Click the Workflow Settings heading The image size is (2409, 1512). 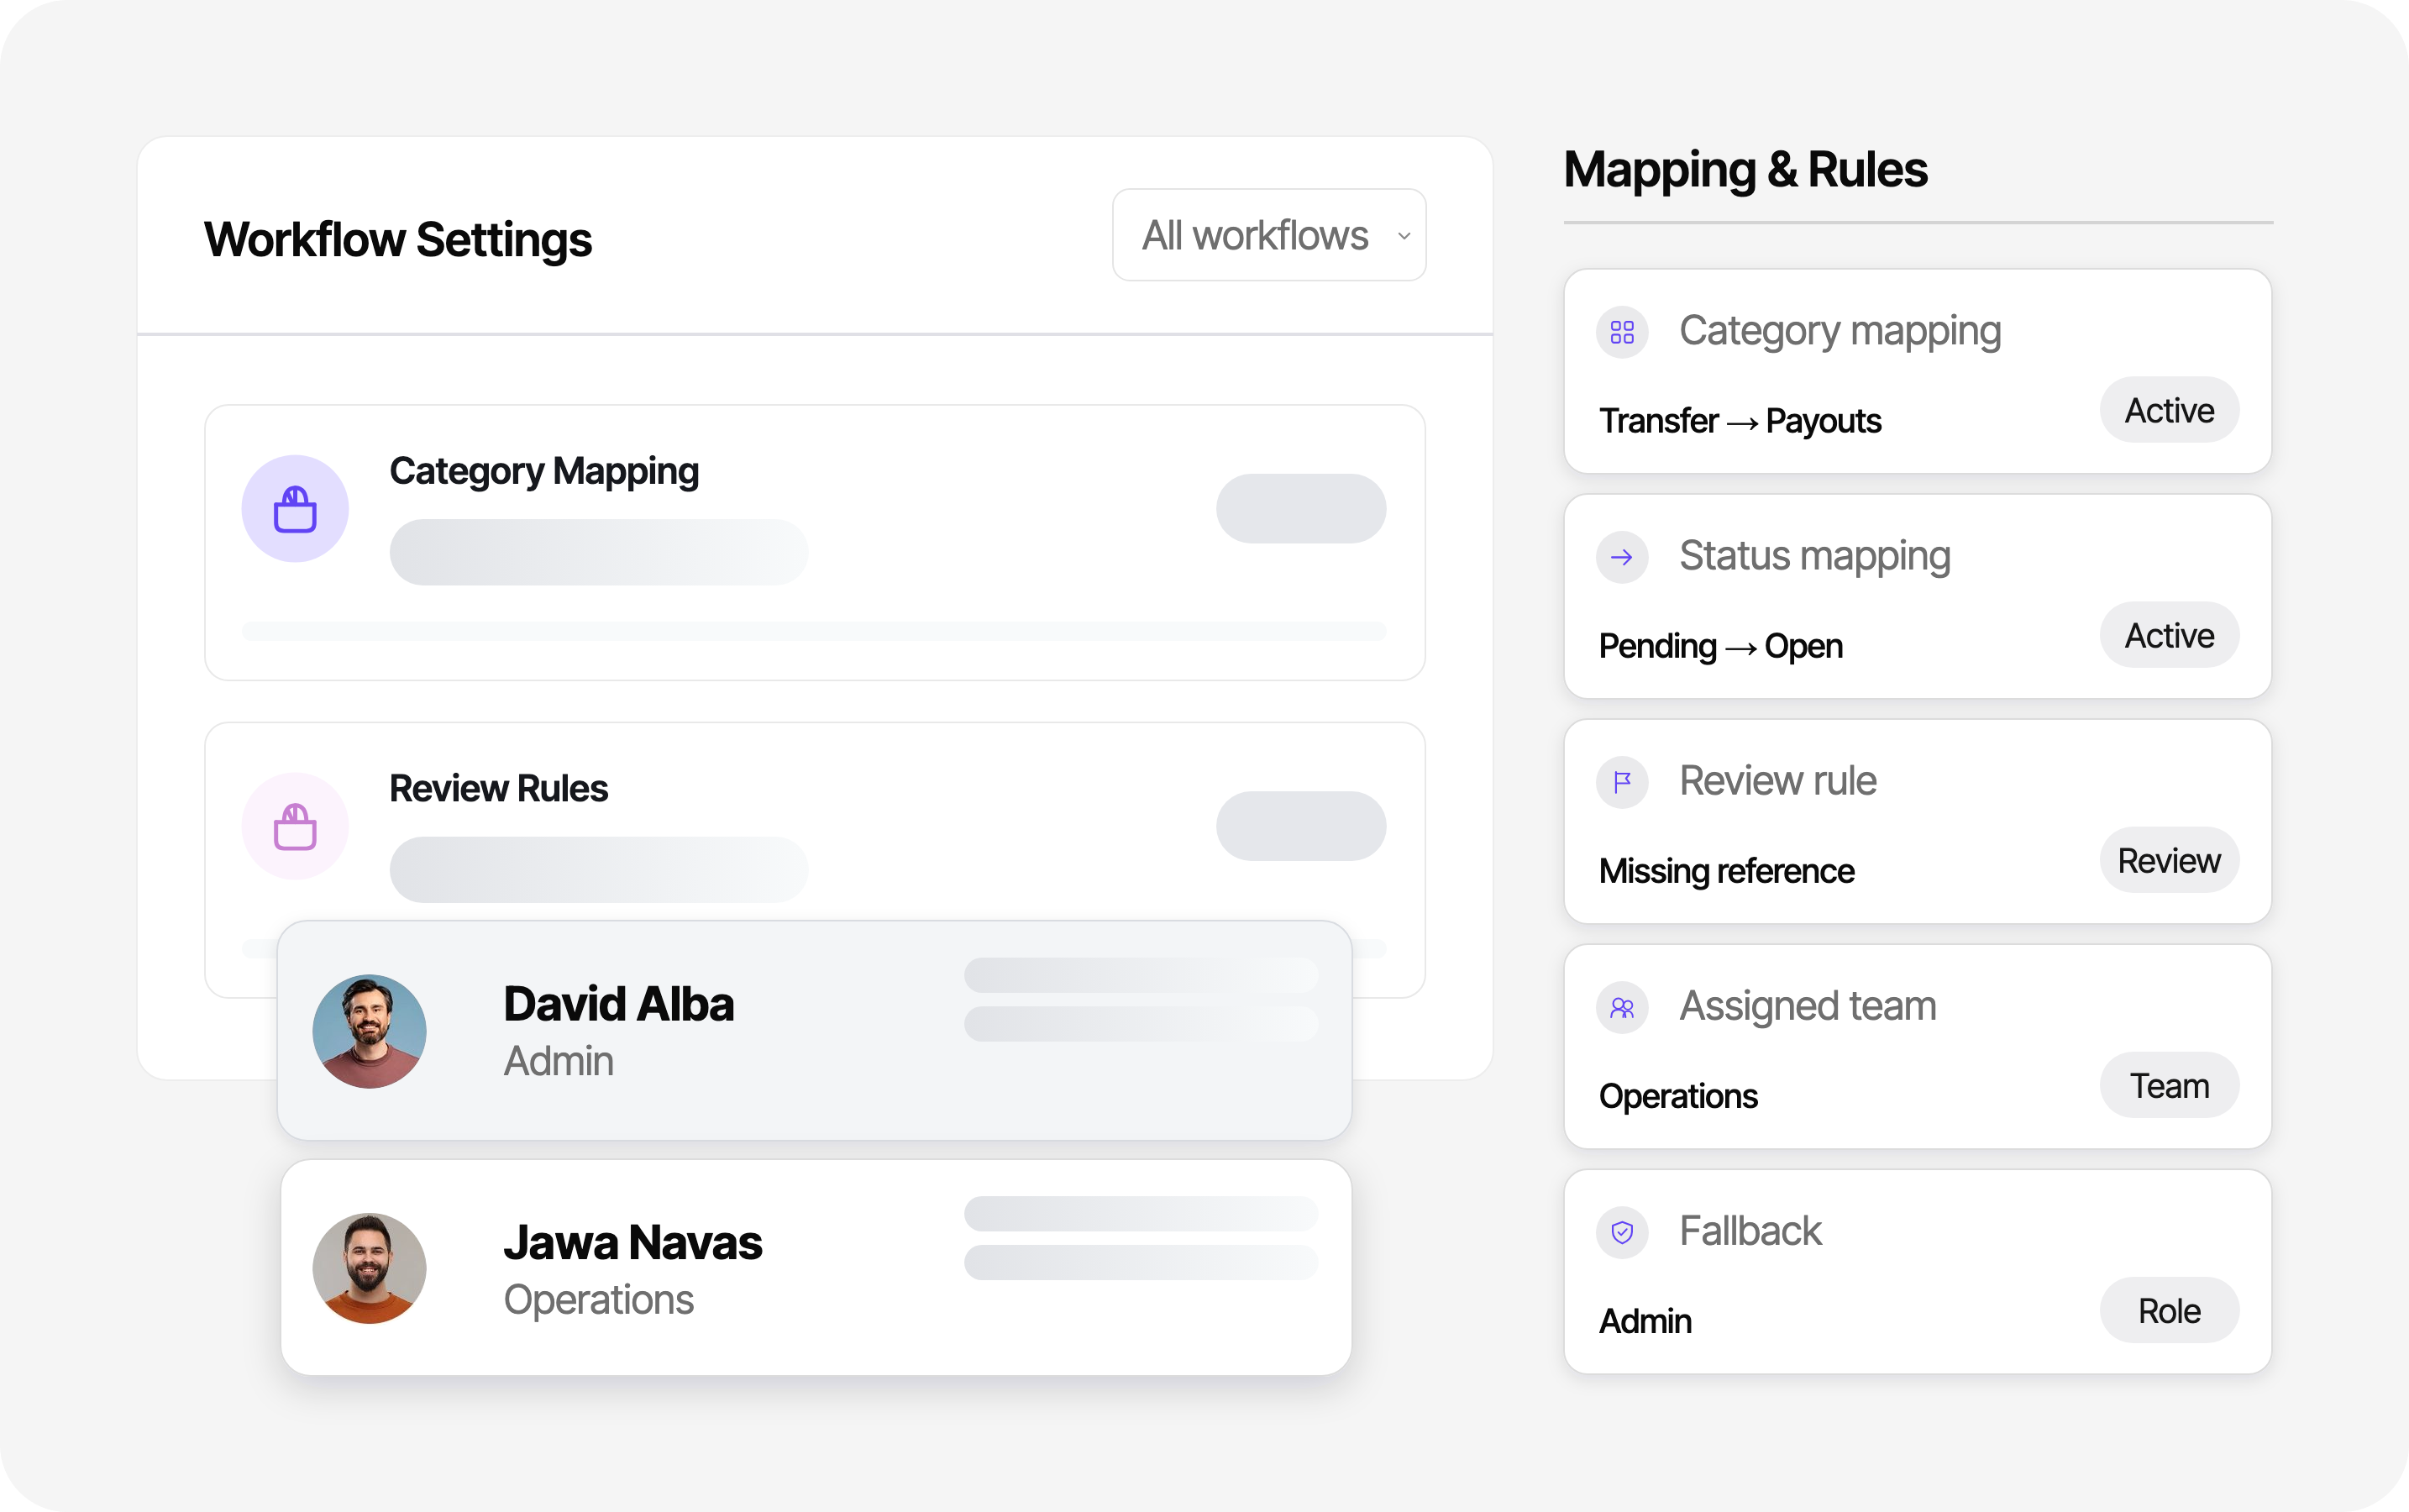(398, 240)
